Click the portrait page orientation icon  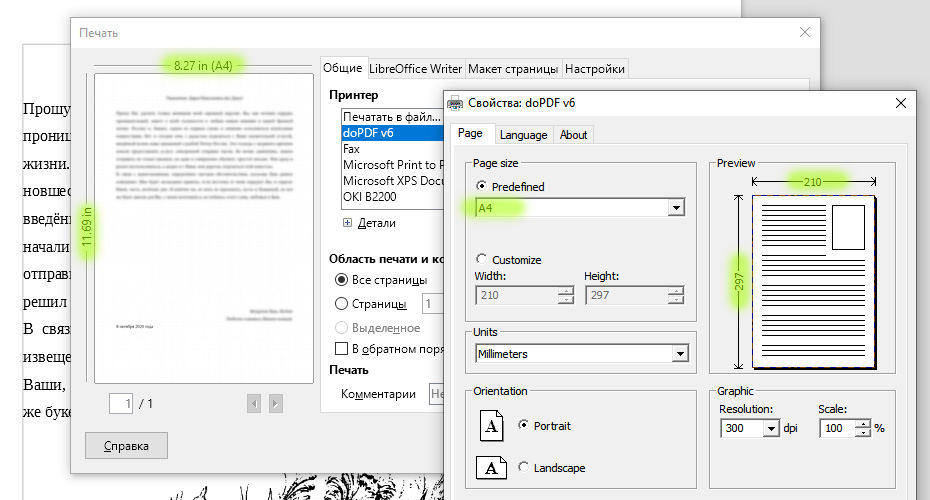click(492, 426)
